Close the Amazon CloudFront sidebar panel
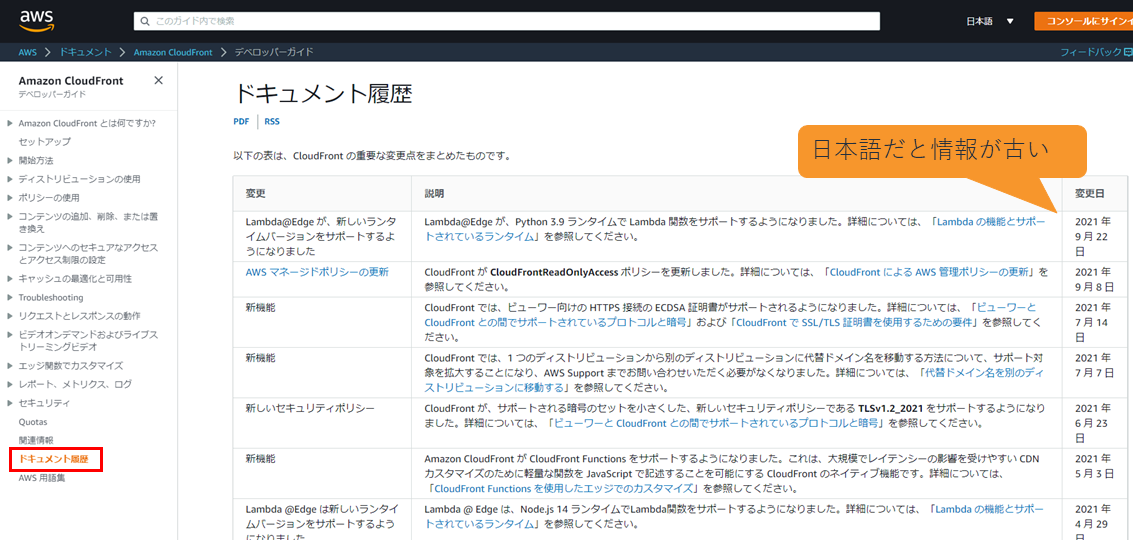The height and width of the screenshot is (542, 1133). 158,80
